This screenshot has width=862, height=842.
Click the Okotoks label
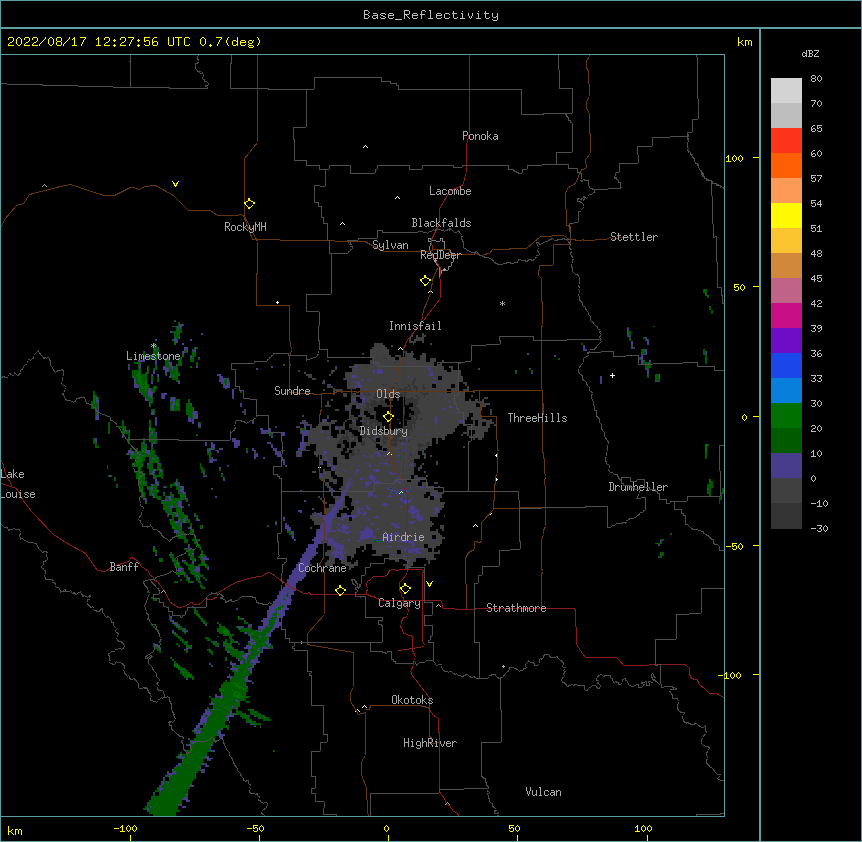[x=412, y=700]
